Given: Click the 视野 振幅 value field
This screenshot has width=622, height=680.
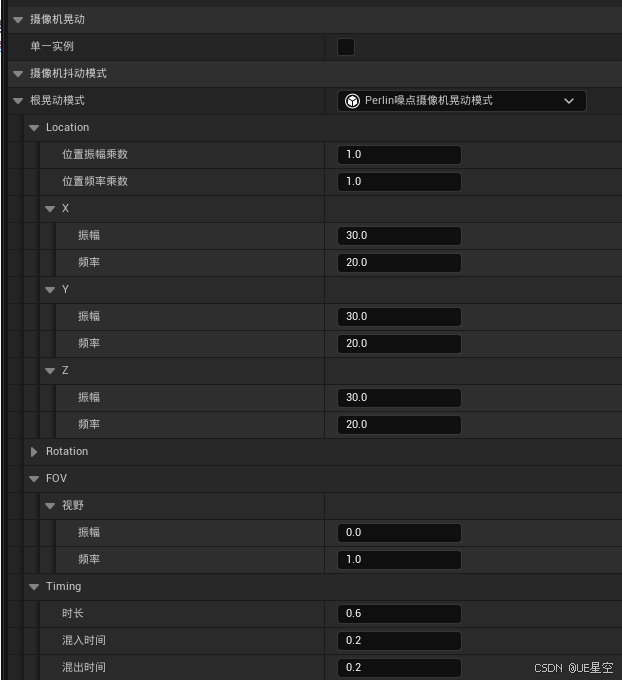Looking at the screenshot, I should 399,533.
